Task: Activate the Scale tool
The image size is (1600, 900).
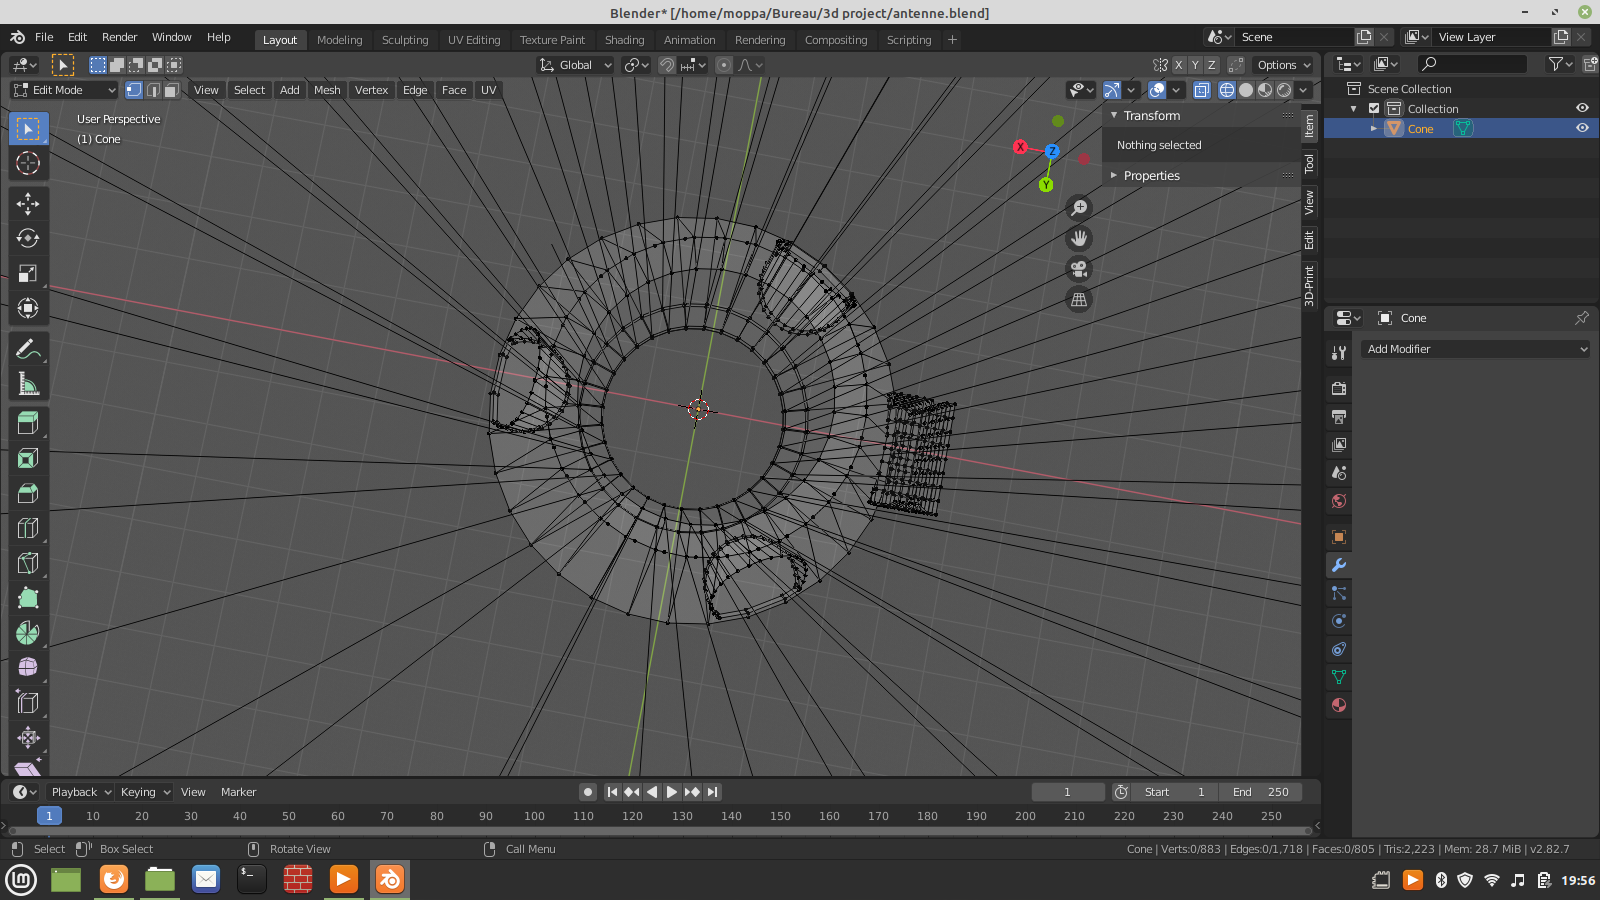Action: click(28, 273)
